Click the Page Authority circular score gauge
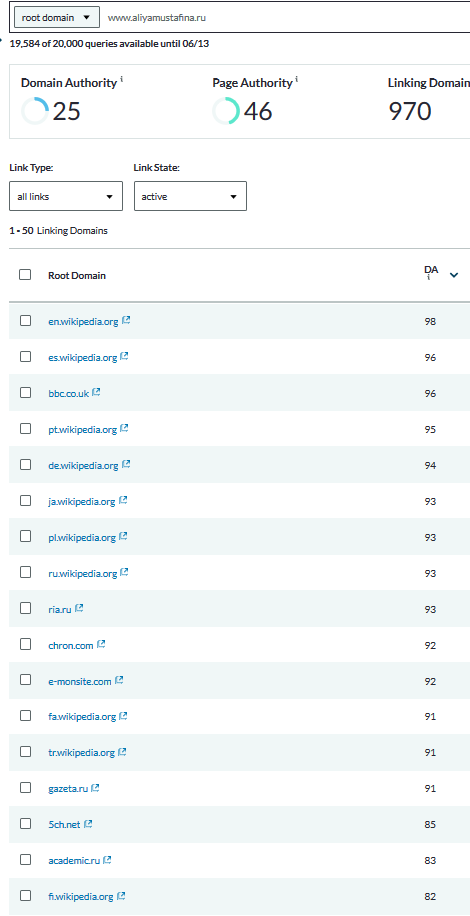This screenshot has height=916, width=470. coord(226,110)
